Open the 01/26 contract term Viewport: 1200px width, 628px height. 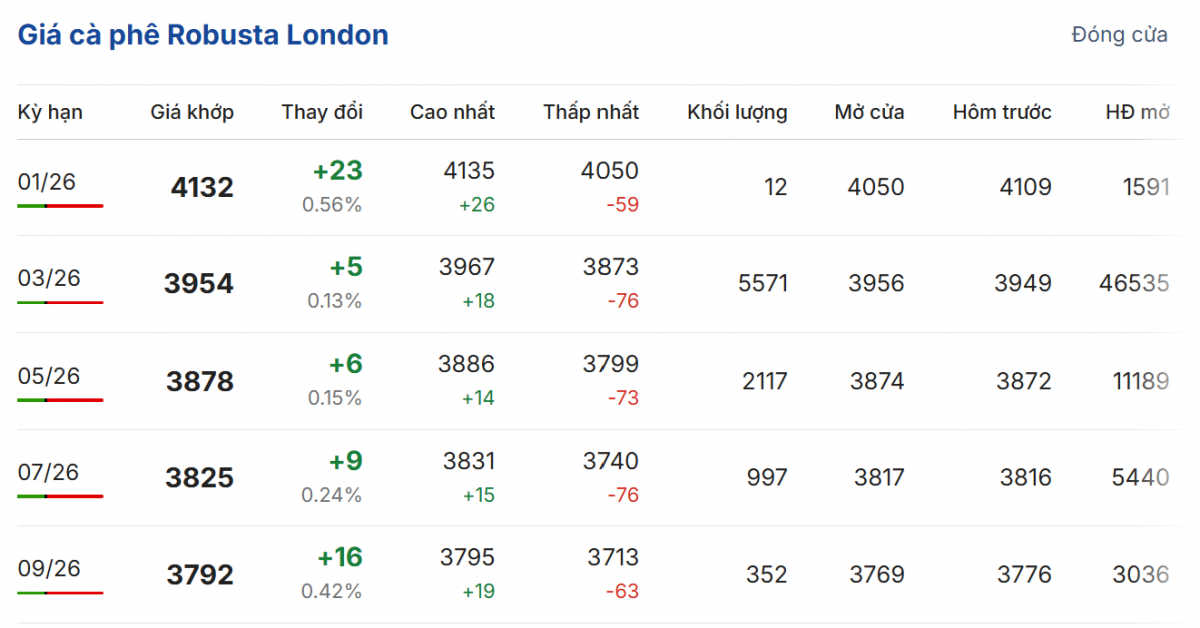coord(47,182)
